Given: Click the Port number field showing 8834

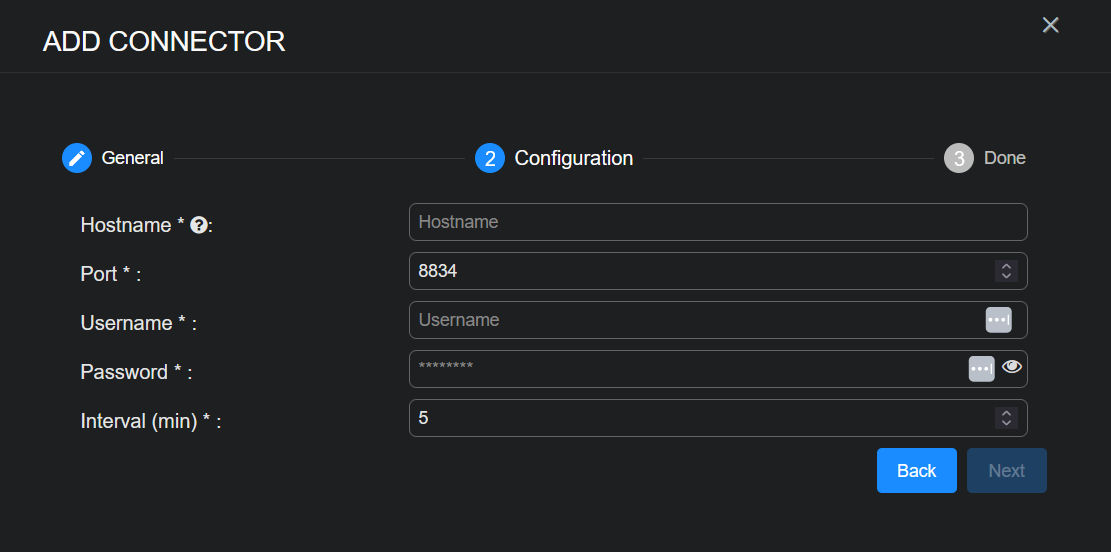Looking at the screenshot, I should [x=700, y=271].
